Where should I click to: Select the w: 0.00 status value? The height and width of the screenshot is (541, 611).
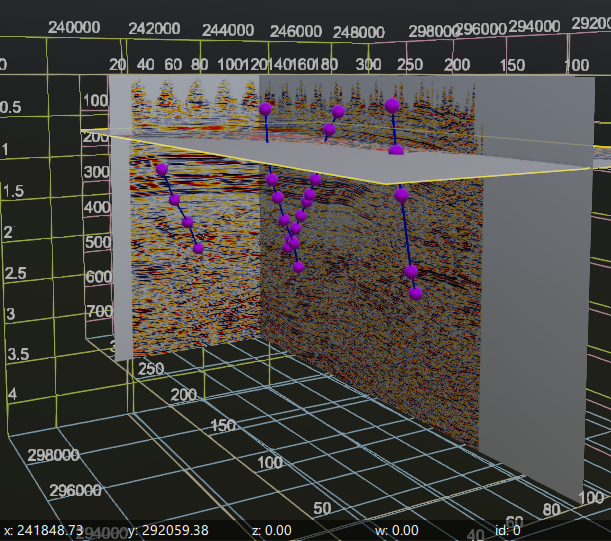coord(397,530)
